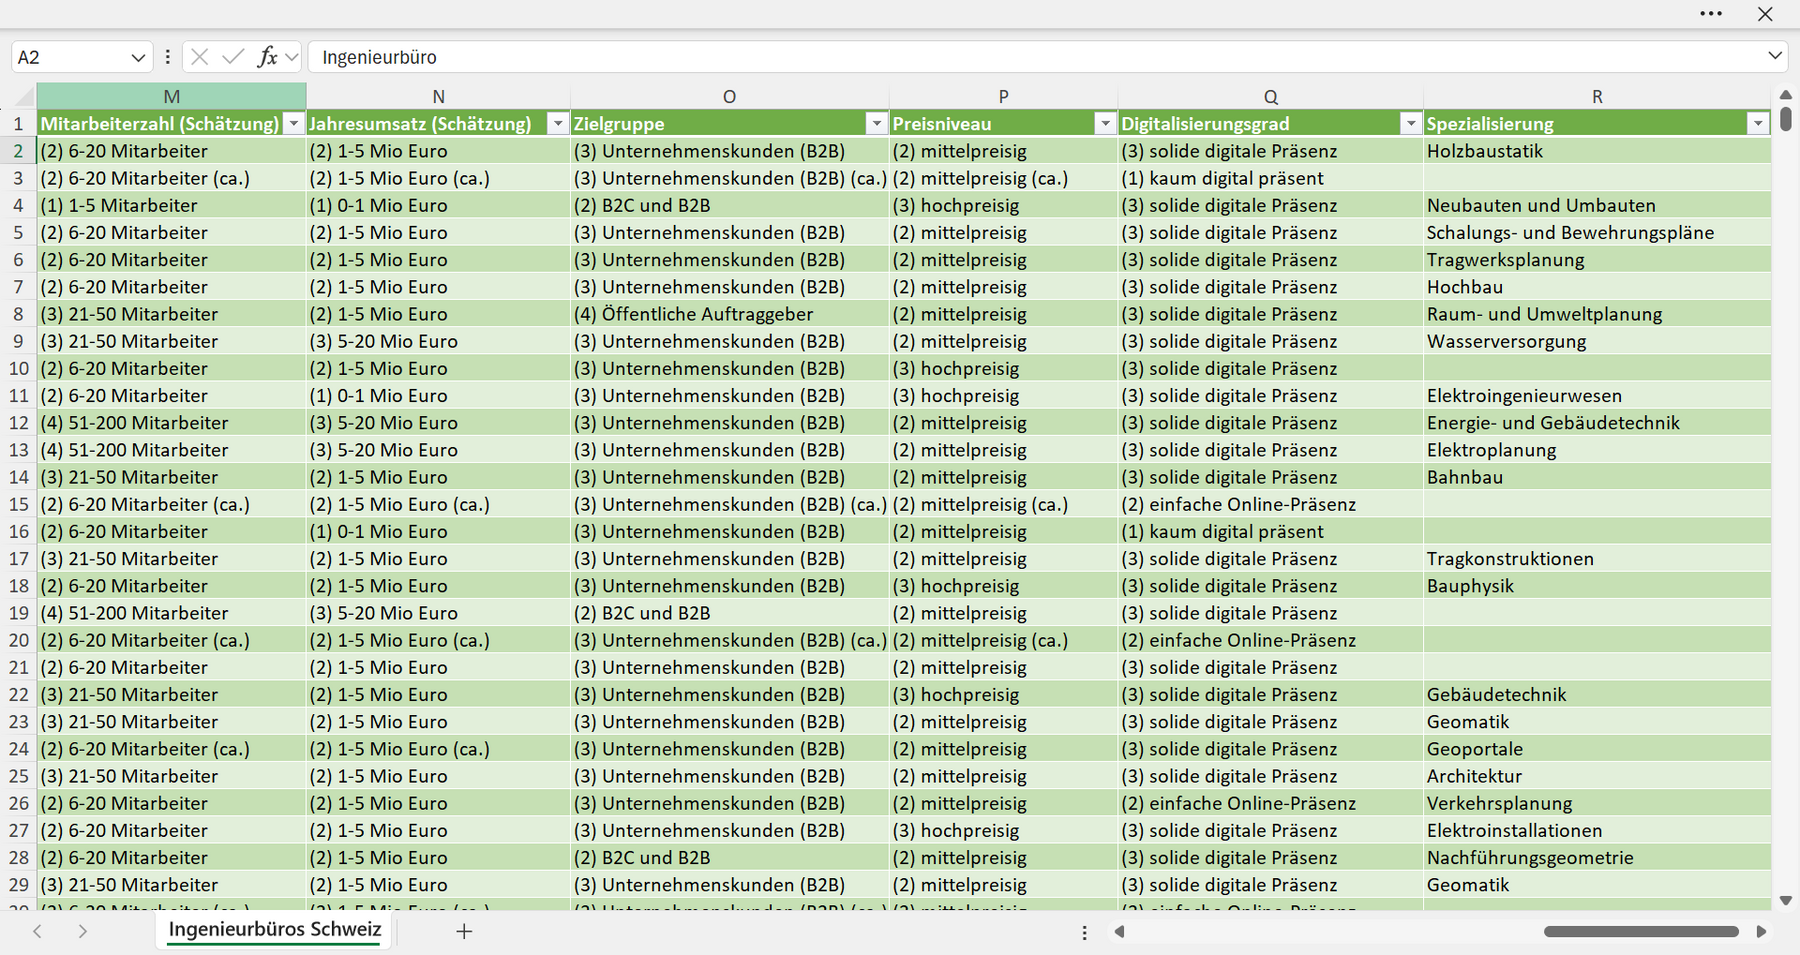The width and height of the screenshot is (1800, 955).
Task: Open the Name Box dropdown arrow
Action: [138, 58]
